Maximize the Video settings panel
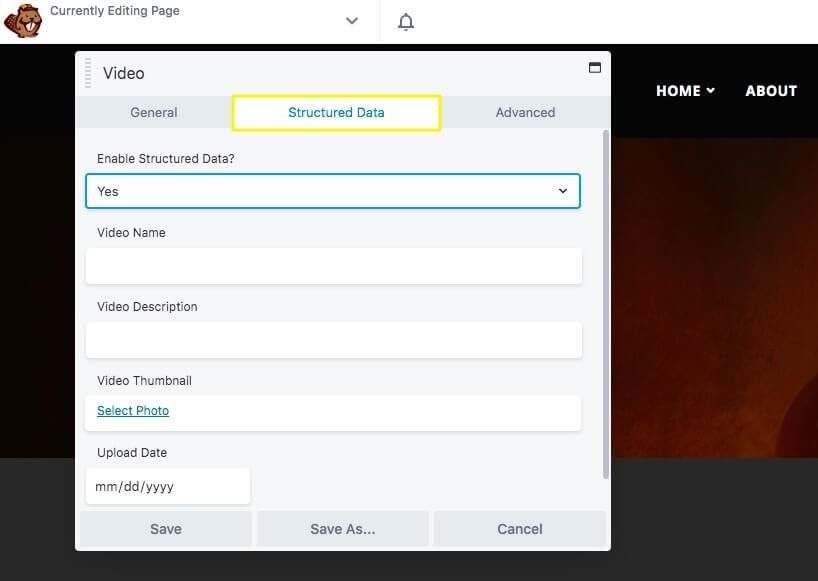Viewport: 818px width, 581px height. click(x=594, y=68)
